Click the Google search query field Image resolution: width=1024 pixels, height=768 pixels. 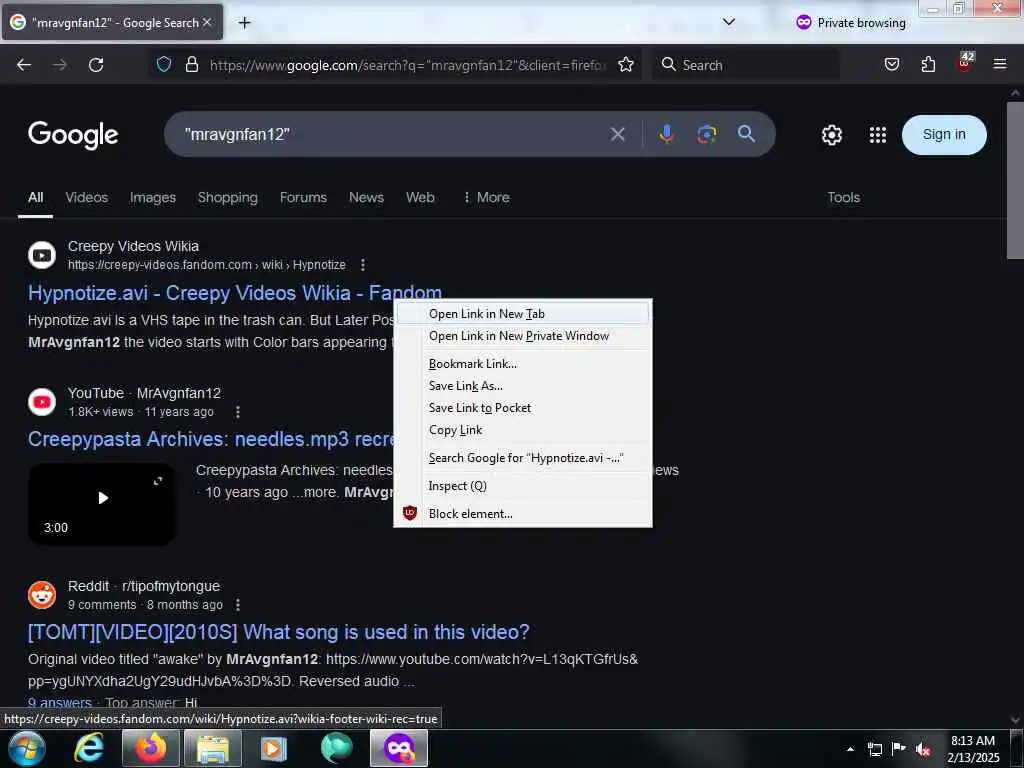point(392,135)
